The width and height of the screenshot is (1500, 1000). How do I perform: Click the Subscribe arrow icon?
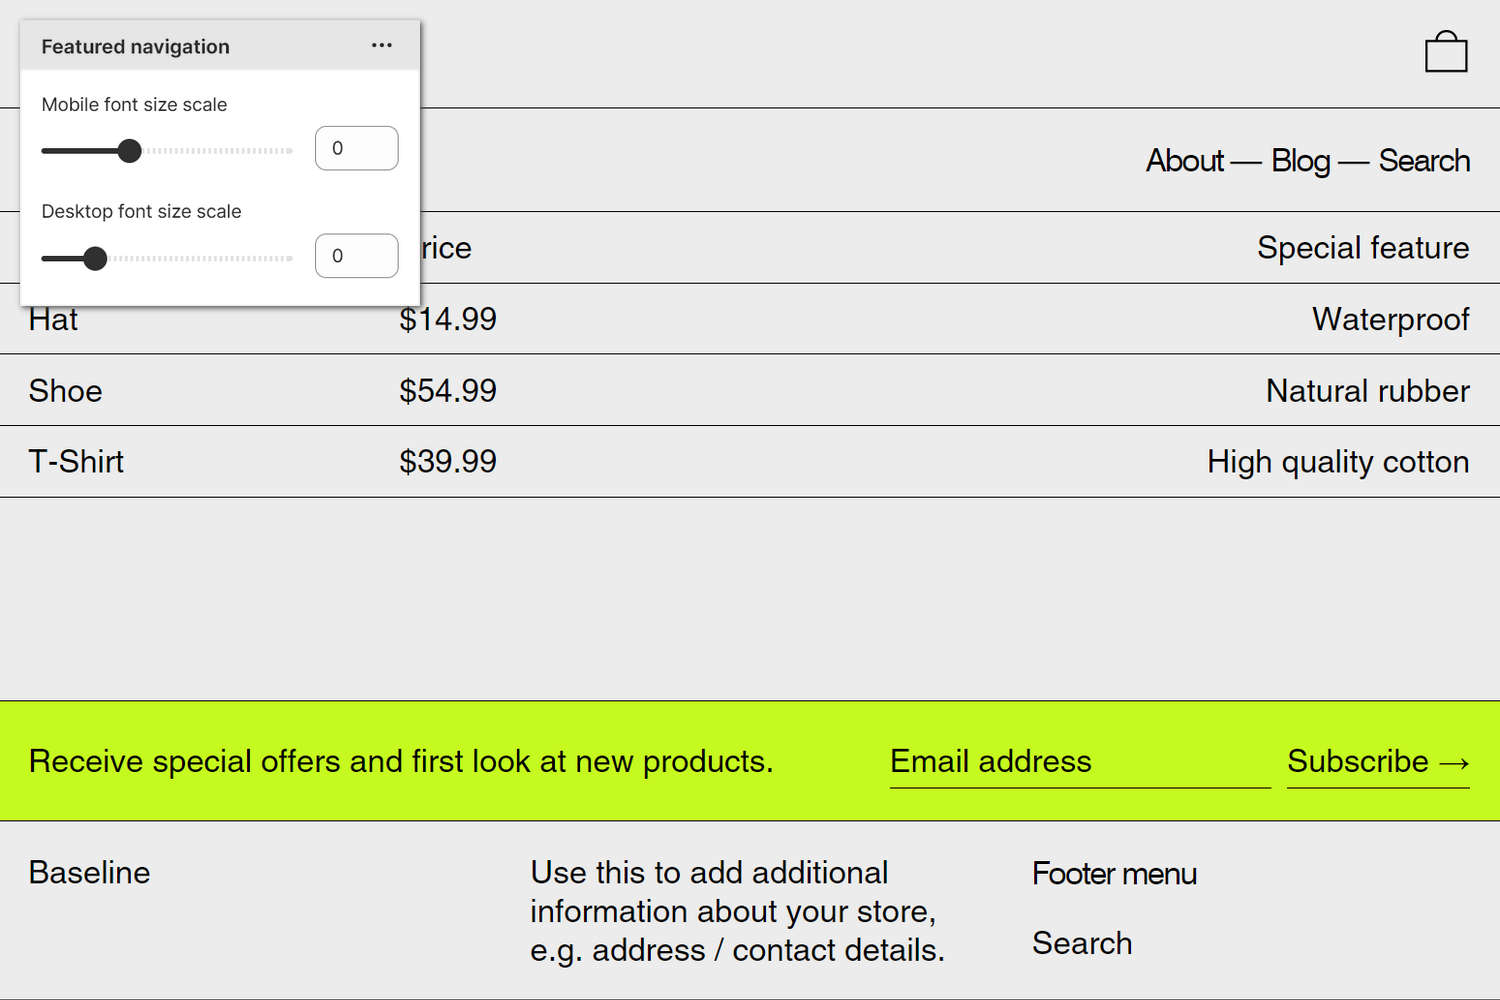(x=1453, y=761)
